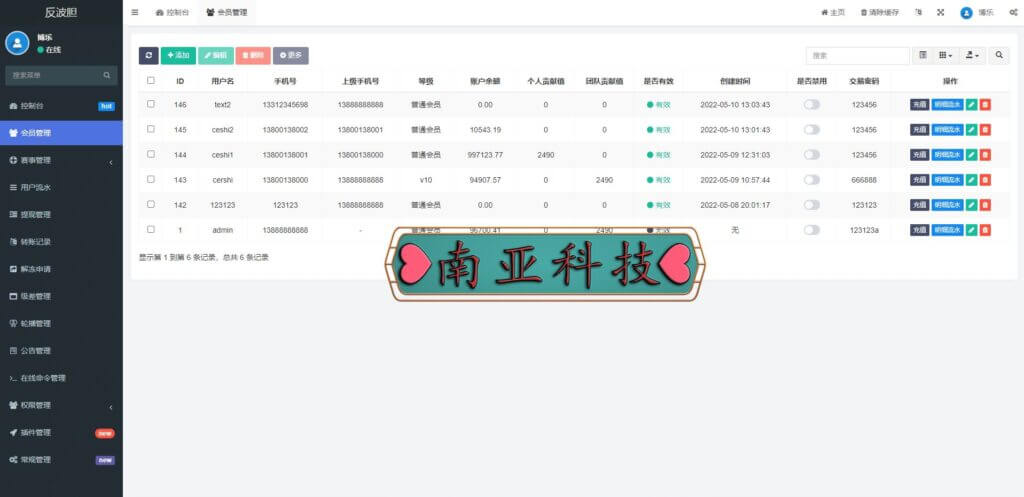Click the red delete icon for ceshi1
1024x497 pixels.
coord(985,155)
